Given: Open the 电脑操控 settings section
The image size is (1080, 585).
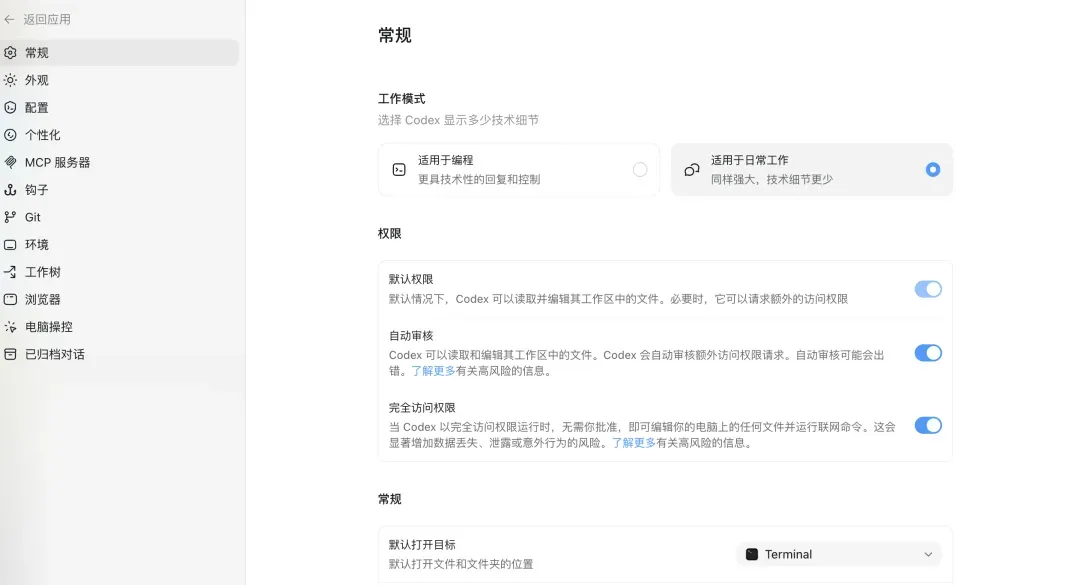Looking at the screenshot, I should (x=120, y=327).
